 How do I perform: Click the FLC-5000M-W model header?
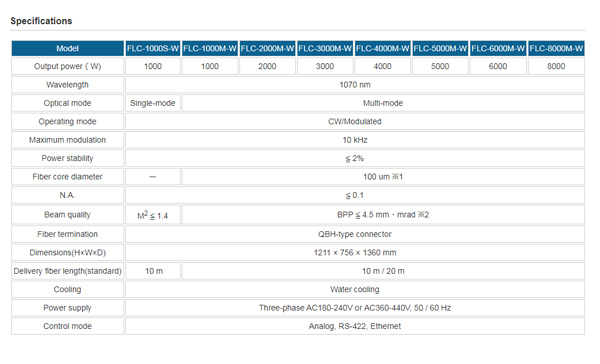click(440, 49)
